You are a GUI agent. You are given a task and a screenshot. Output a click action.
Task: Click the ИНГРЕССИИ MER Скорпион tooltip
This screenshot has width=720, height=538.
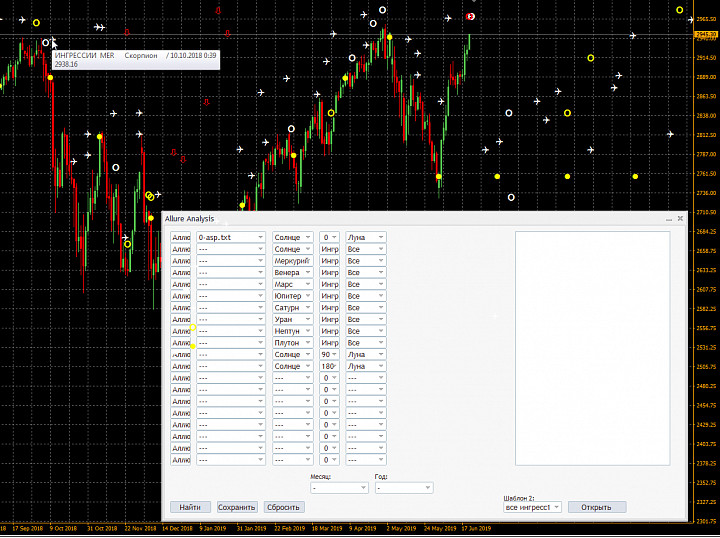pos(135,60)
